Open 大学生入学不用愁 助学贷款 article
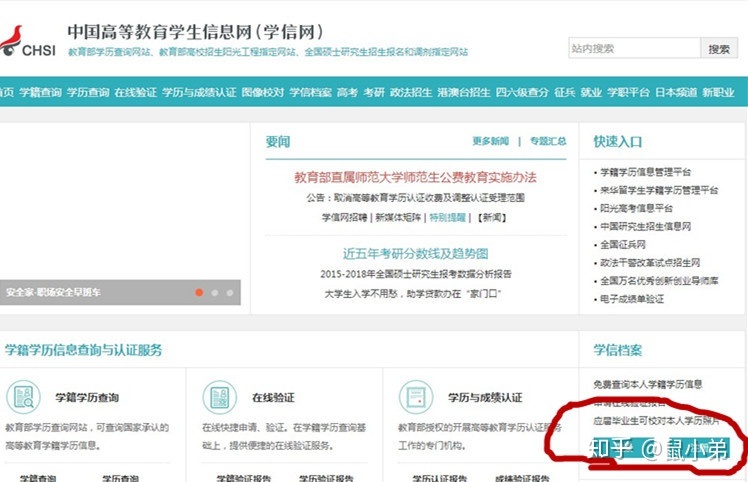This screenshot has height=482, width=748. click(413, 294)
